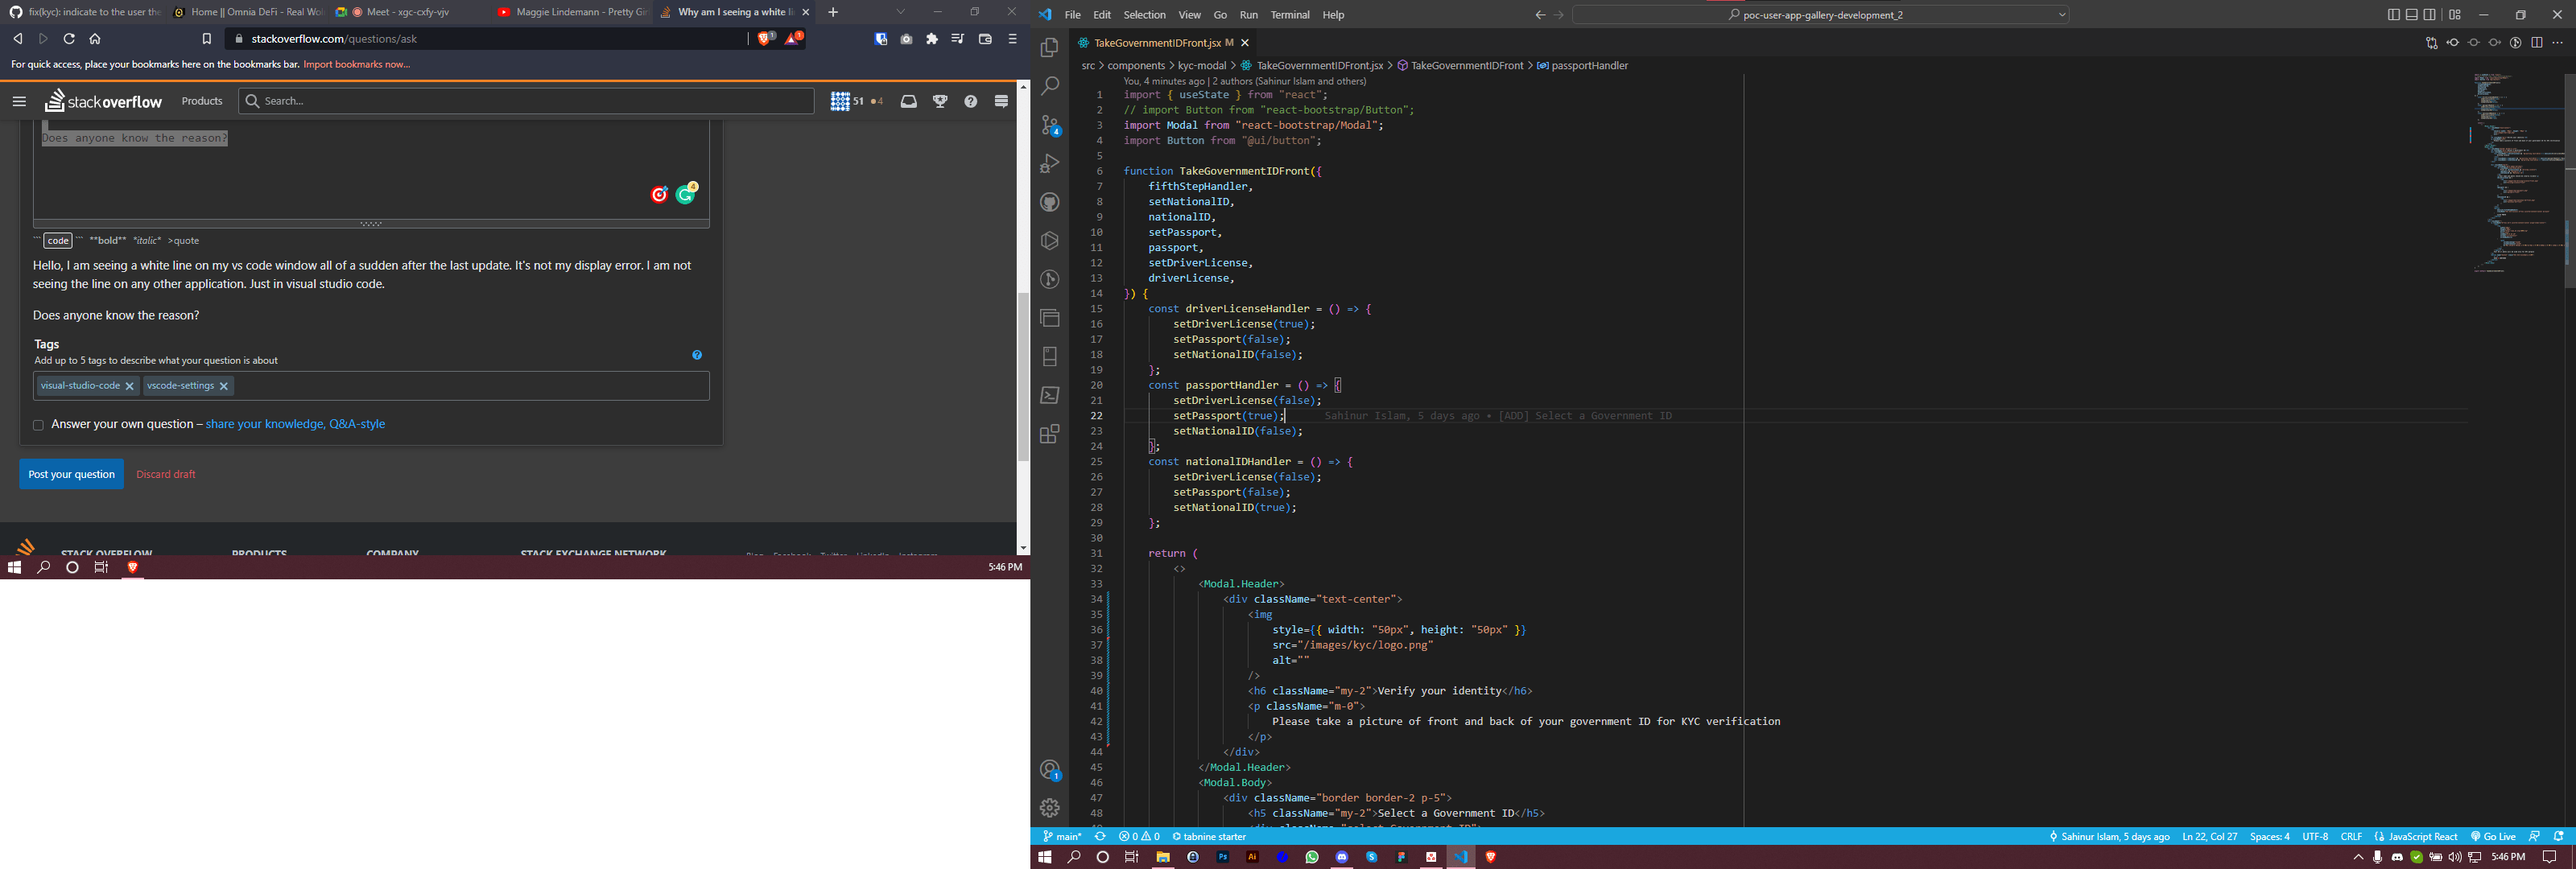2576x869 pixels.
Task: Open the Terminal menu
Action: coord(1289,15)
